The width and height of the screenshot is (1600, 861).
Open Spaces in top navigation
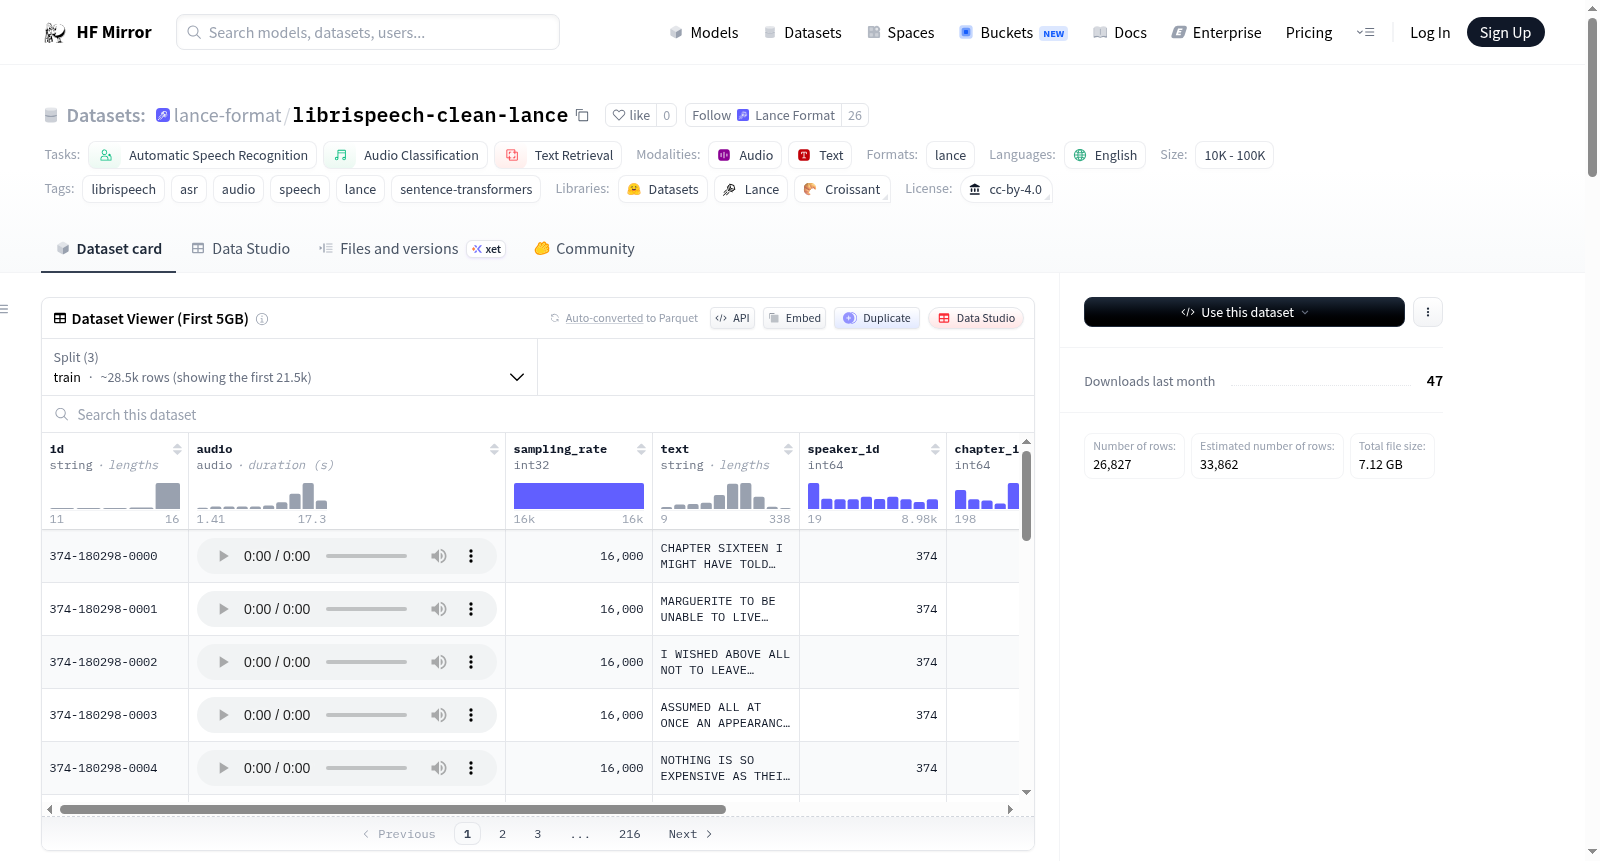[901, 33]
